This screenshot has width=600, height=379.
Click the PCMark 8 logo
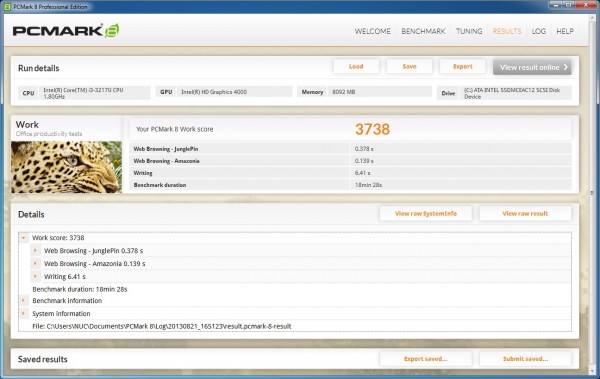point(66,30)
